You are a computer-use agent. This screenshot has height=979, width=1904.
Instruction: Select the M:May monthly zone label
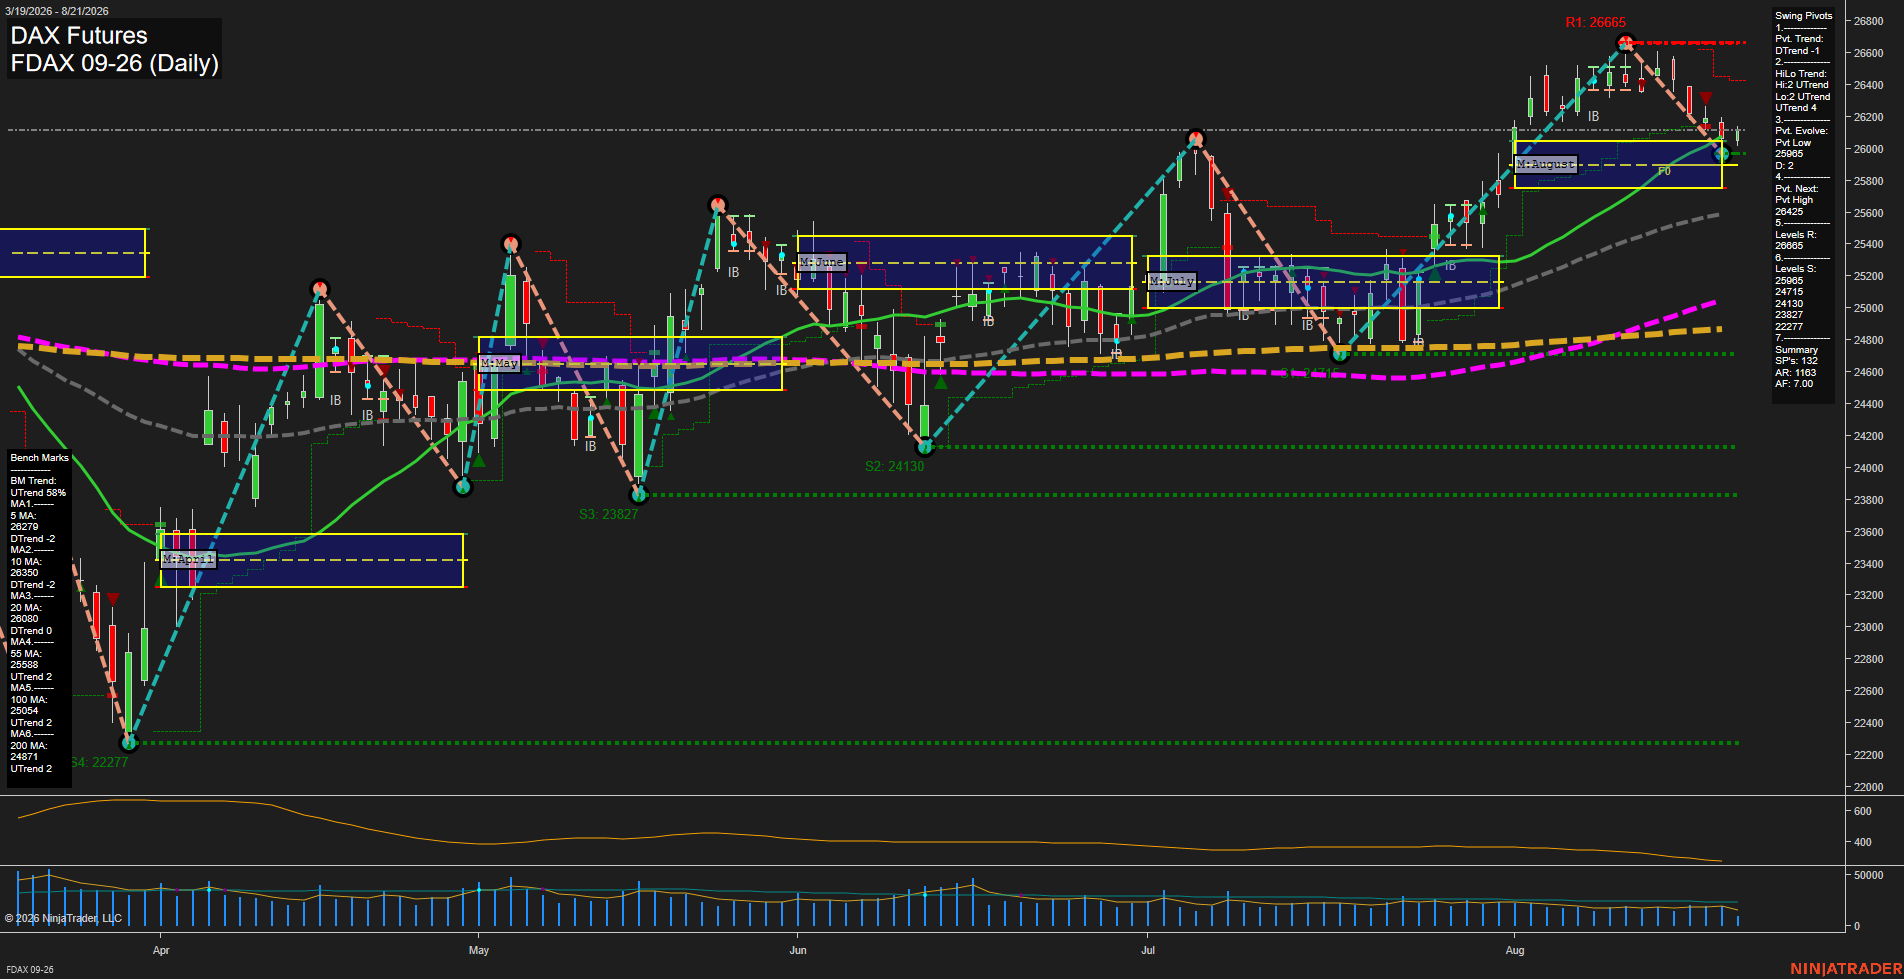point(499,363)
